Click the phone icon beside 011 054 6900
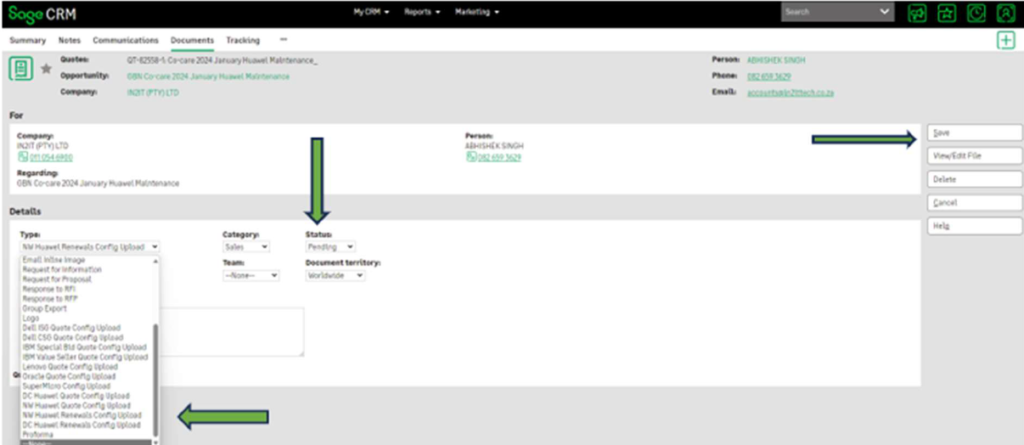1024x445 pixels. tap(22, 157)
